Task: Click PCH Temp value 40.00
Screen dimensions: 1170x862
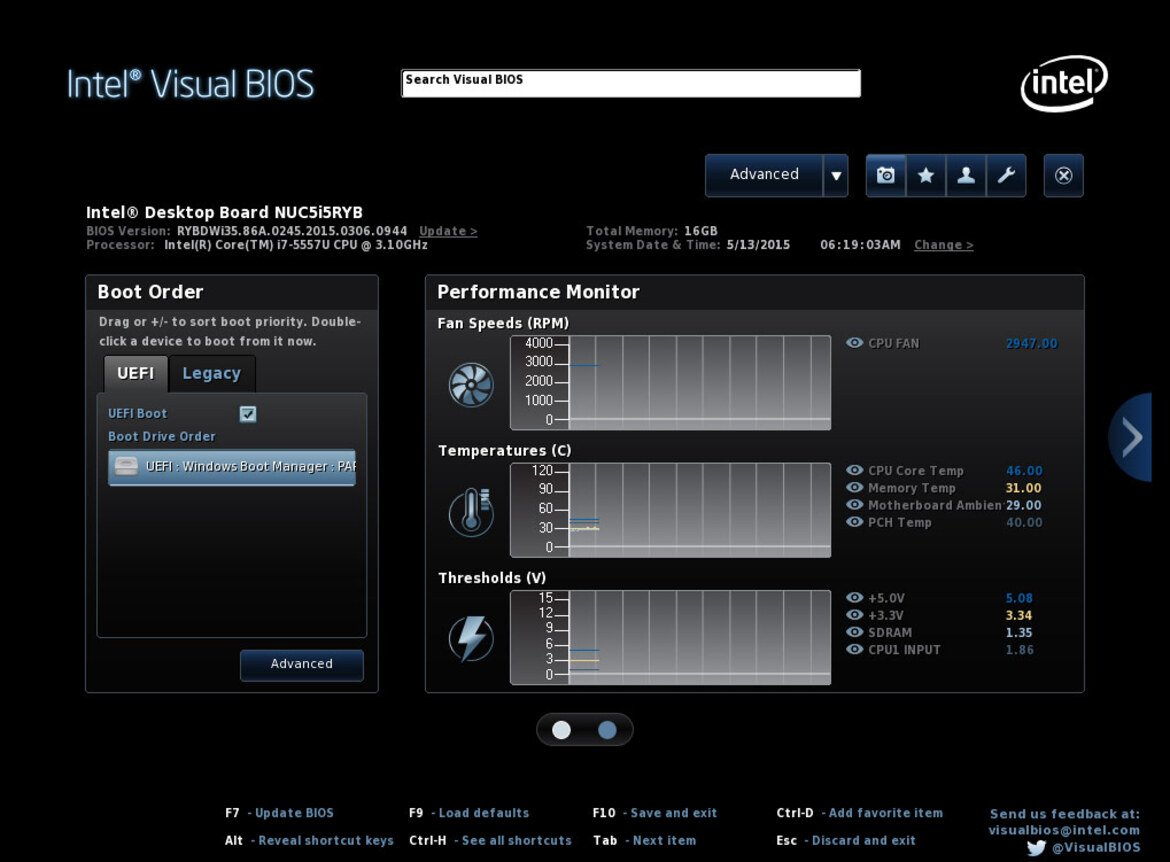Action: (x=1024, y=522)
